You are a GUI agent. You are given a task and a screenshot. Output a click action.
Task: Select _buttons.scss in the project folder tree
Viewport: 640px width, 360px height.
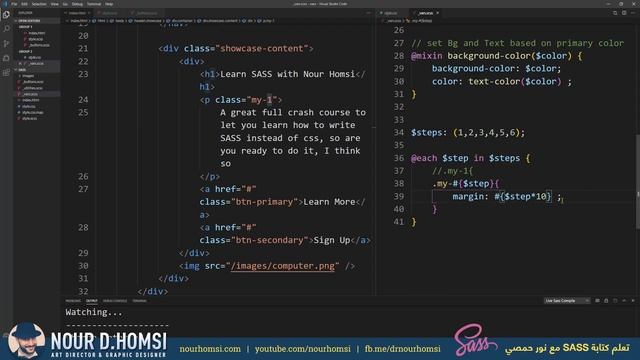coord(33,82)
